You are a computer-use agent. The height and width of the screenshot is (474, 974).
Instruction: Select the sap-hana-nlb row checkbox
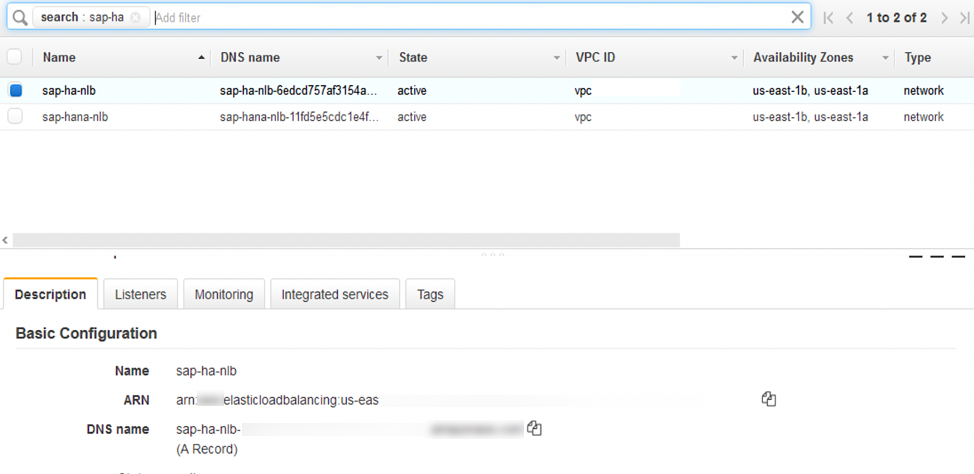[x=15, y=117]
